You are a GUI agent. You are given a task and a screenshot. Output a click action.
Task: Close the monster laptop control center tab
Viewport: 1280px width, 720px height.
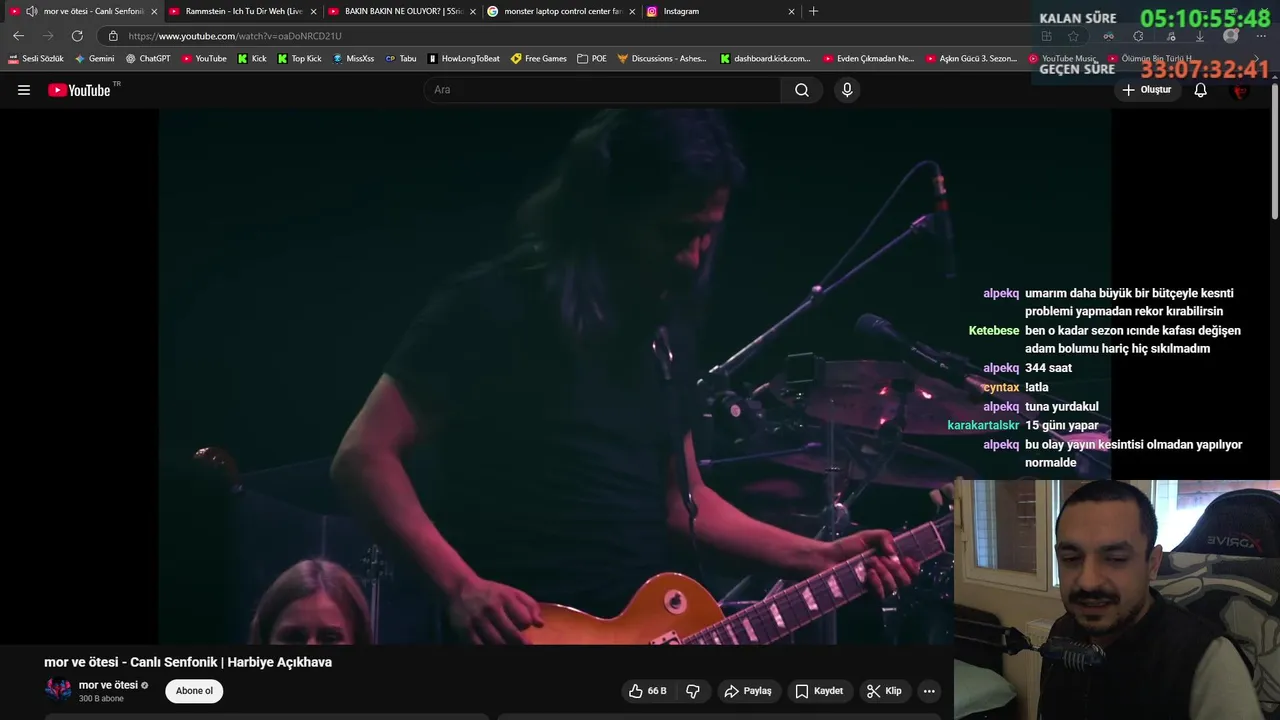coord(632,11)
